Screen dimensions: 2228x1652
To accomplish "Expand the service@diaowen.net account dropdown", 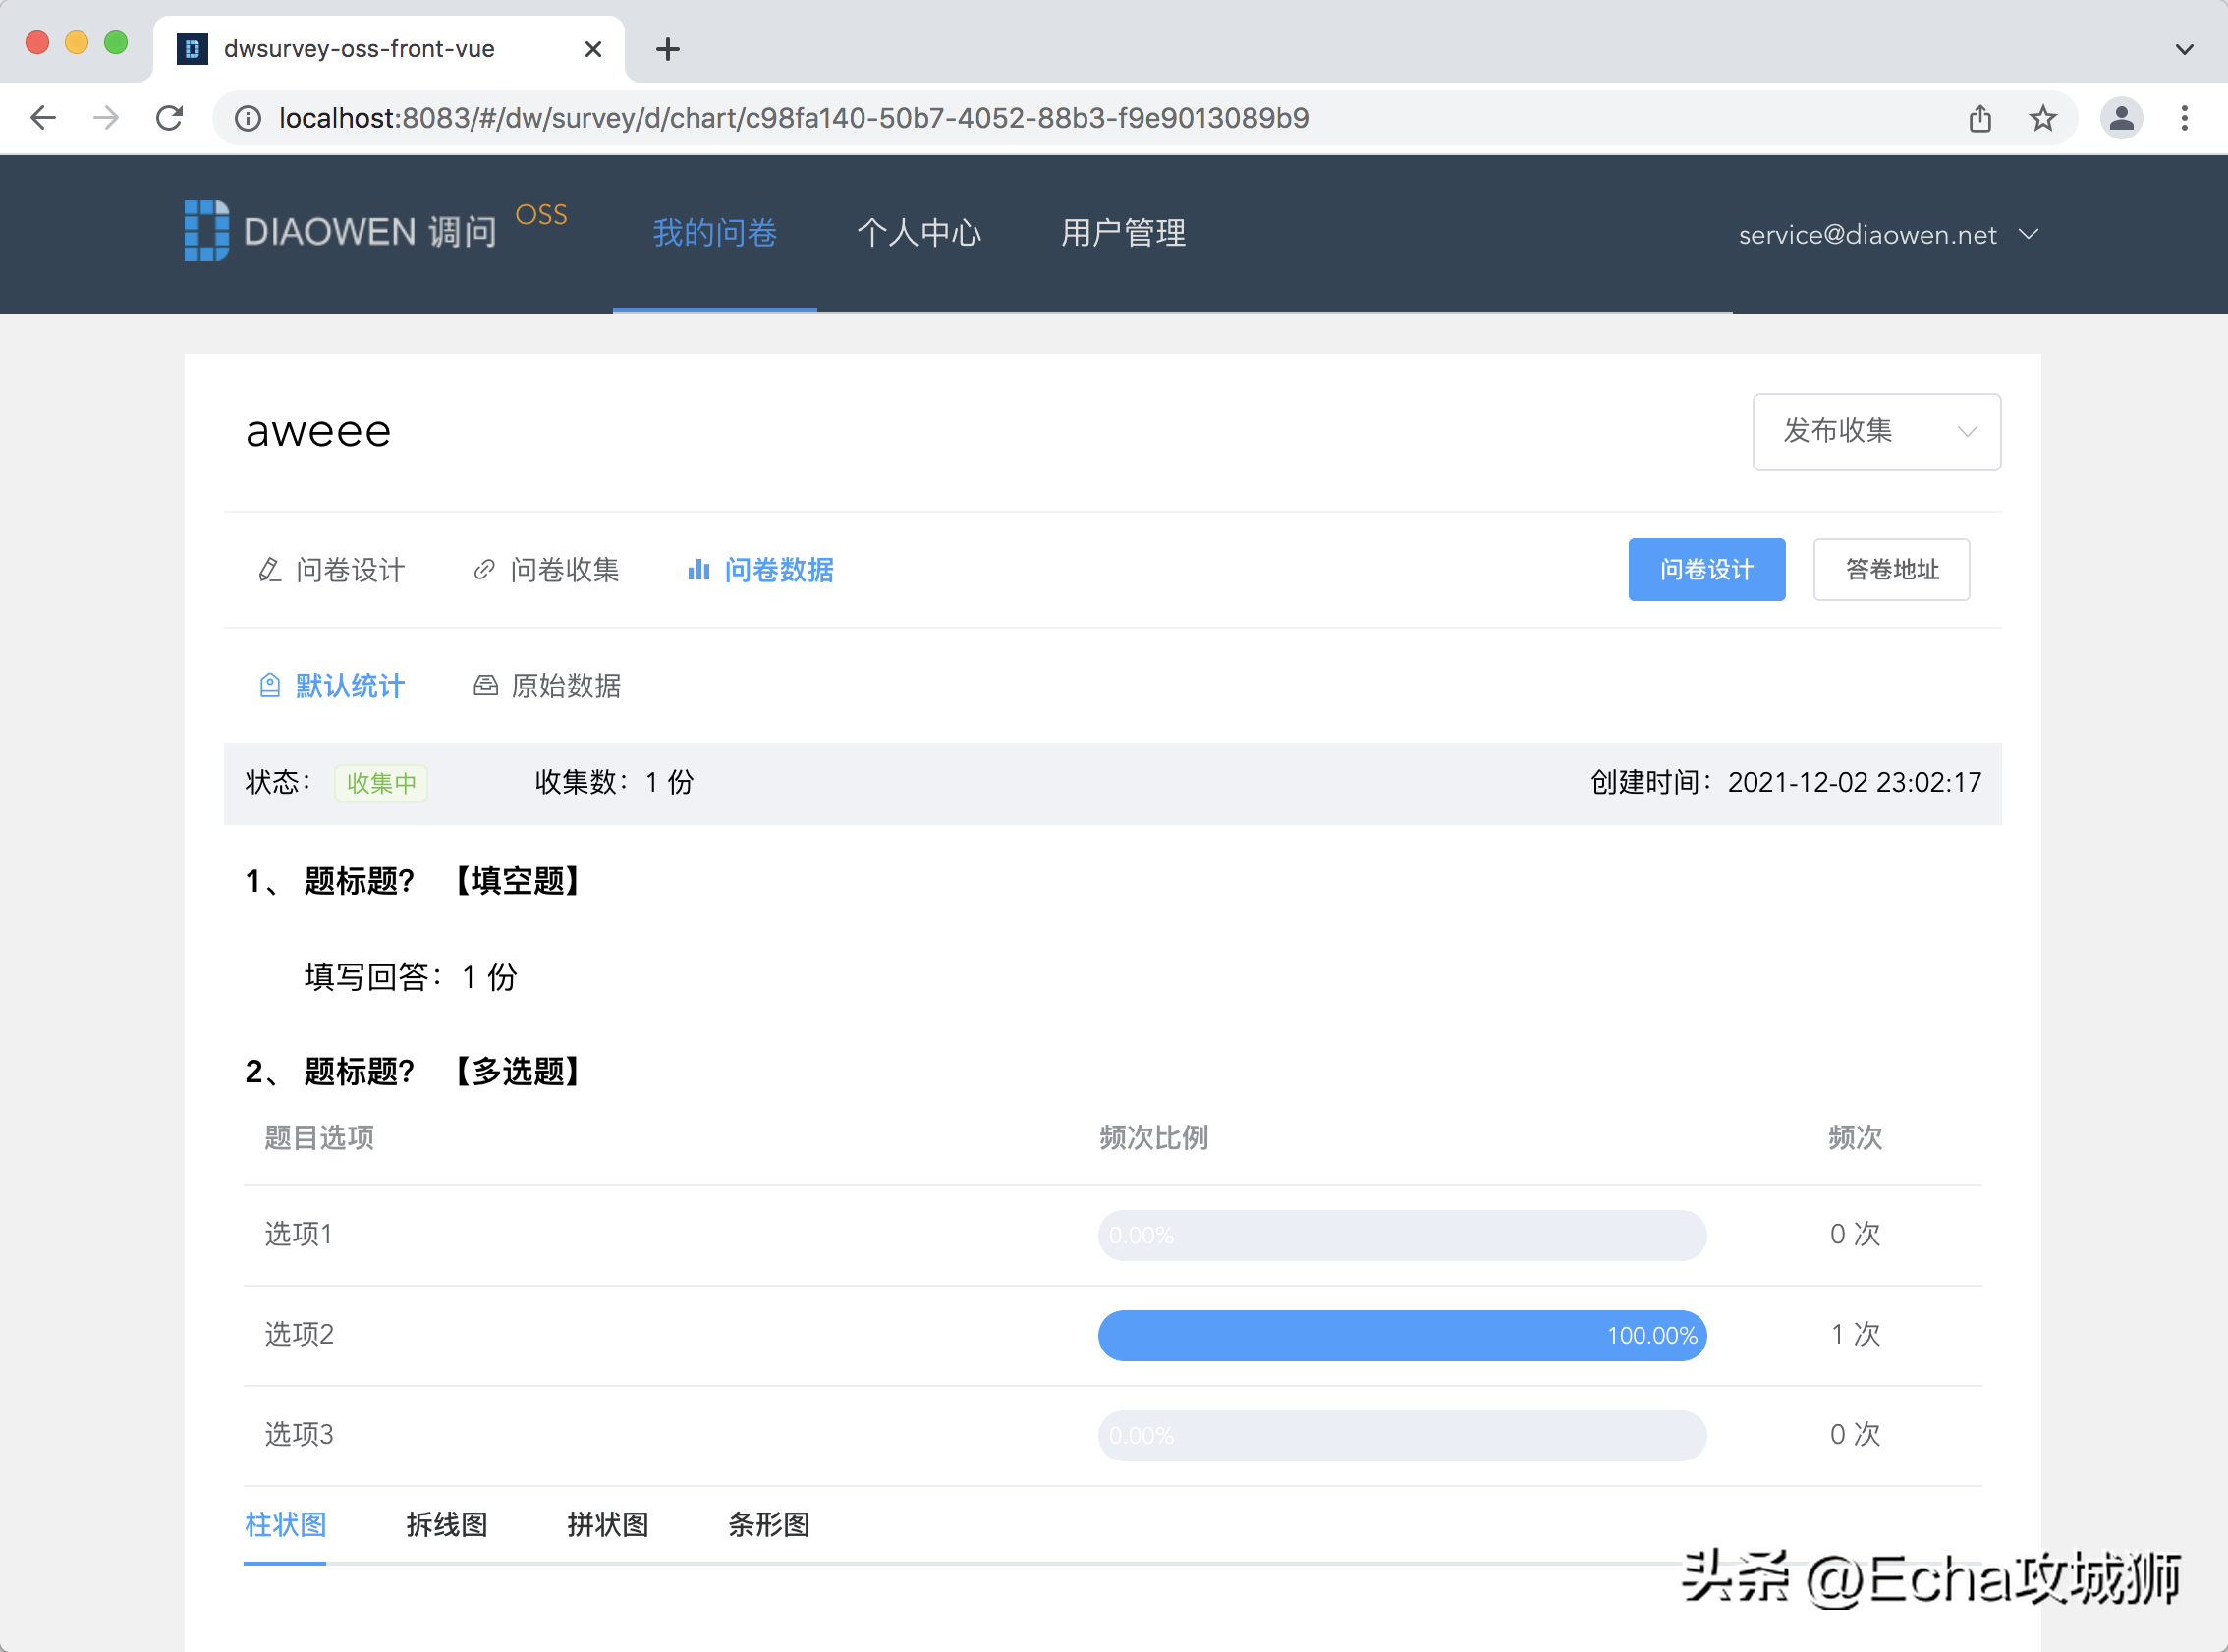I will (1888, 235).
